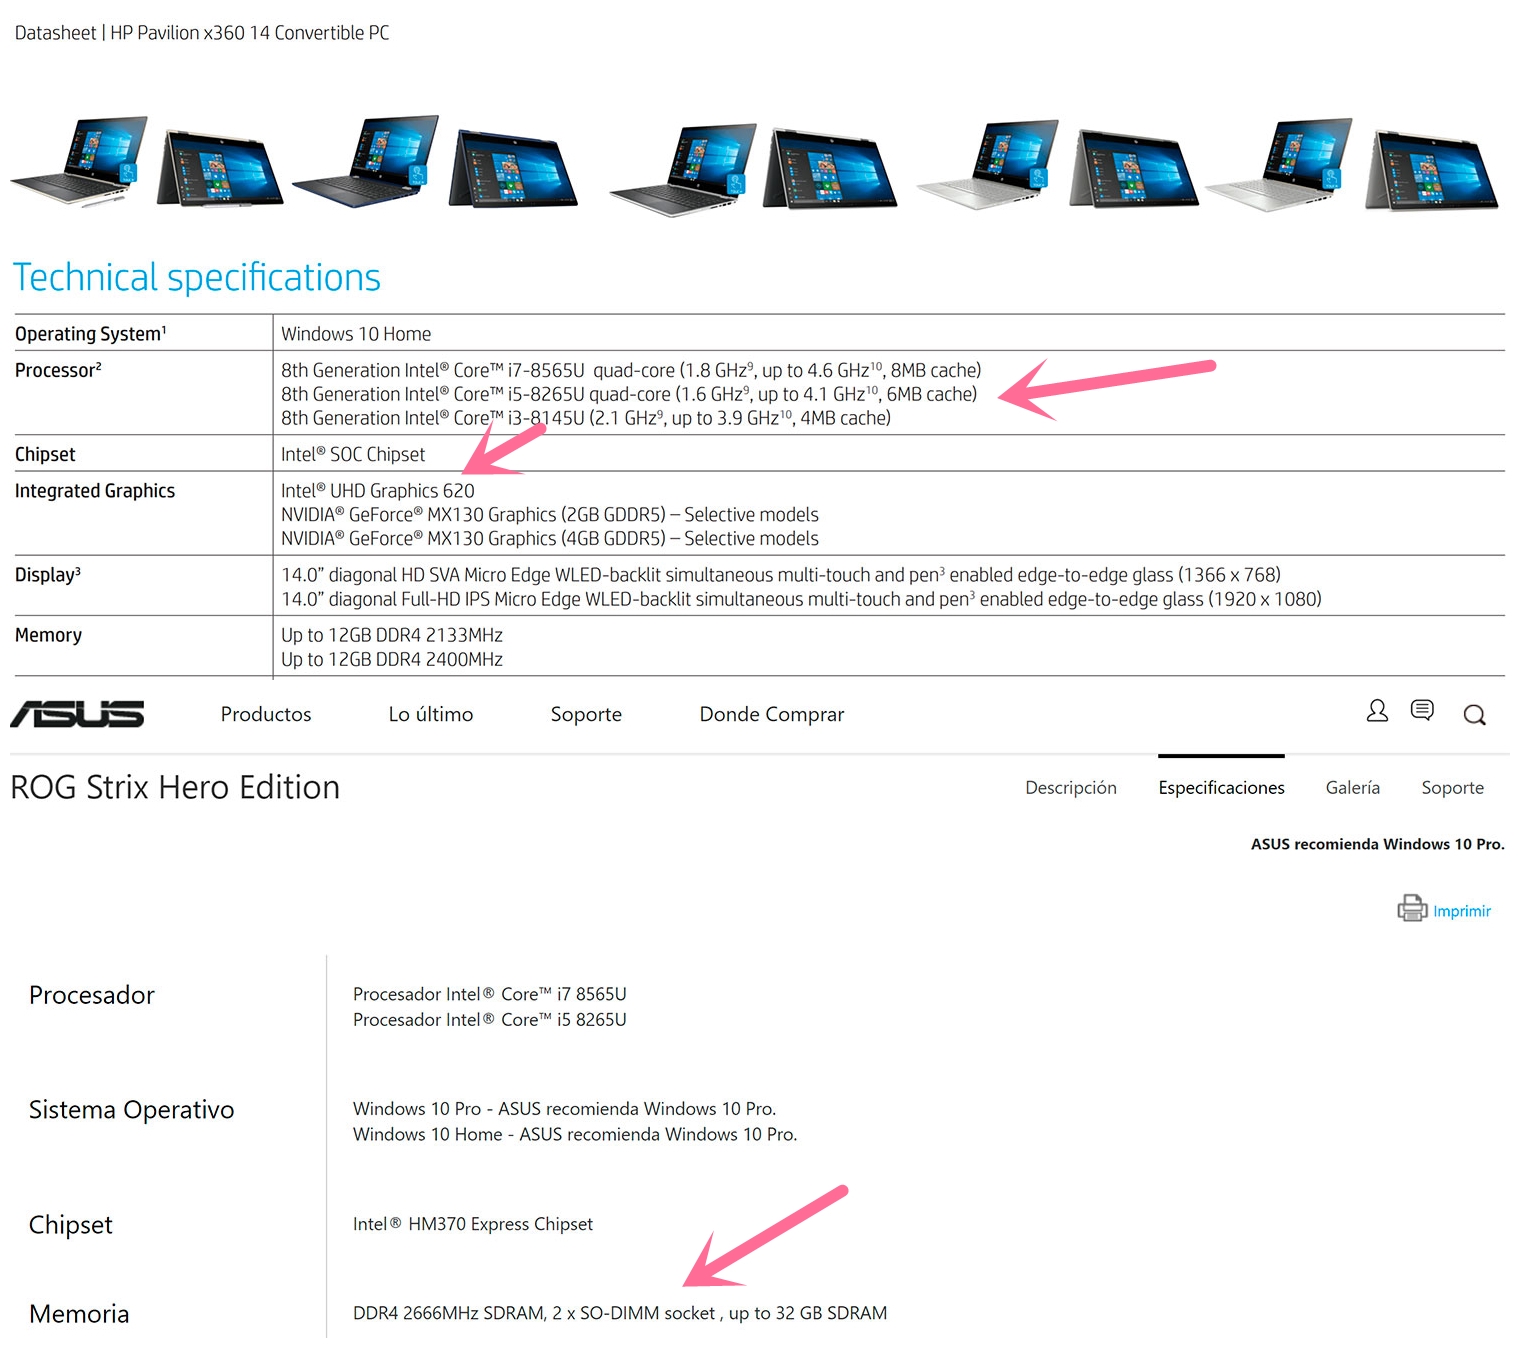Click the 'Technical specifications' heading
The image size is (1520, 1348).
tap(197, 278)
